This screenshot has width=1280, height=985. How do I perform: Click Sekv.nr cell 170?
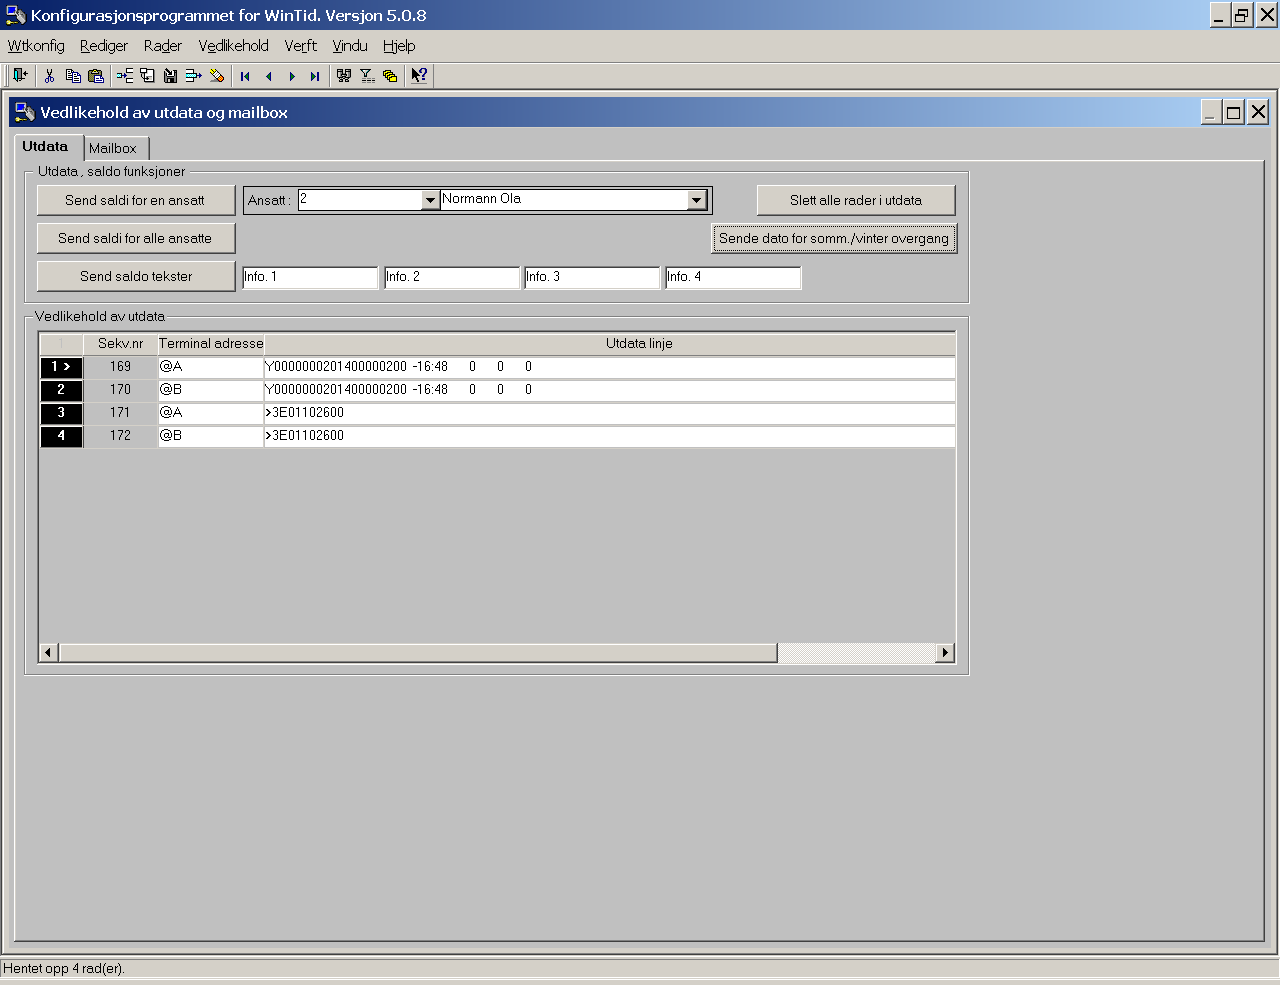pos(121,390)
